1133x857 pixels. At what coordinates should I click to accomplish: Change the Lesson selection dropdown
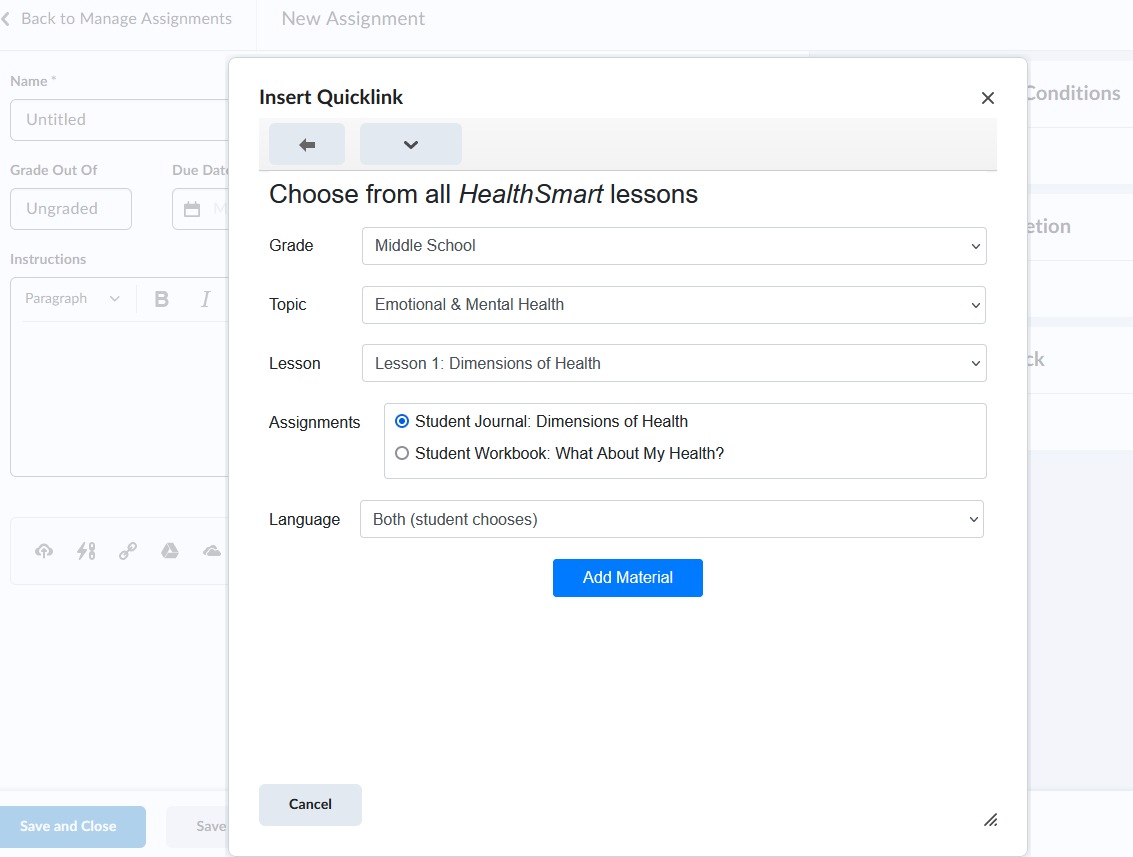(673, 363)
